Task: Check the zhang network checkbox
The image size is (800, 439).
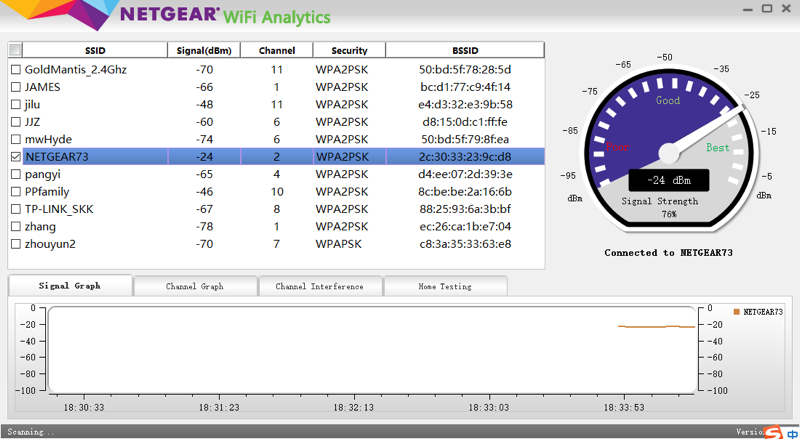Action: coord(16,226)
